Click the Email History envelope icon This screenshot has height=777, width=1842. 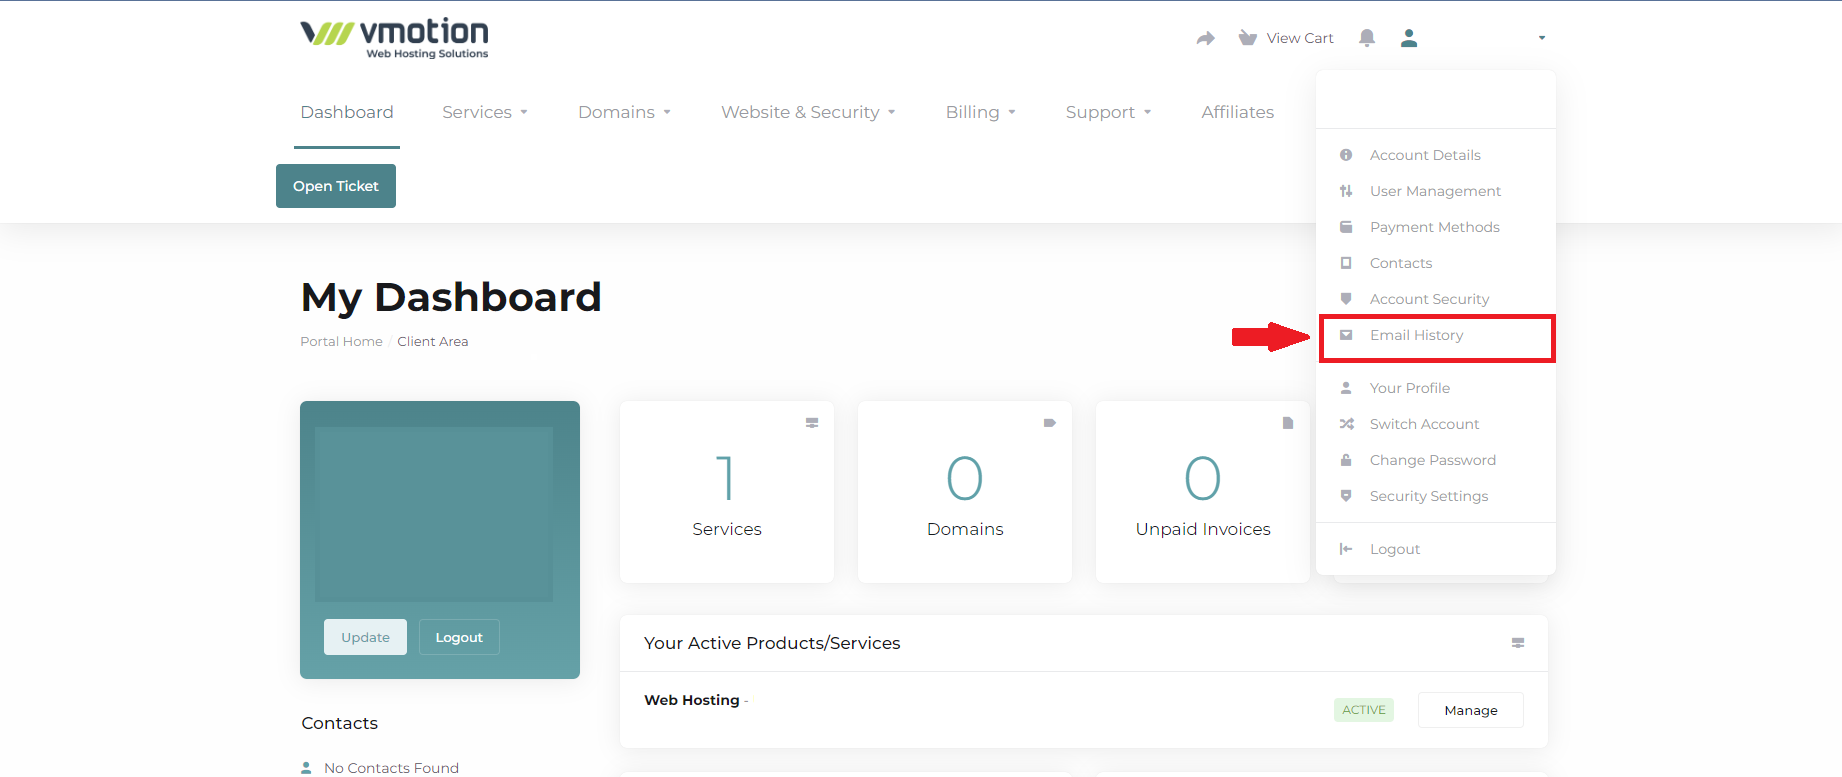pos(1346,335)
